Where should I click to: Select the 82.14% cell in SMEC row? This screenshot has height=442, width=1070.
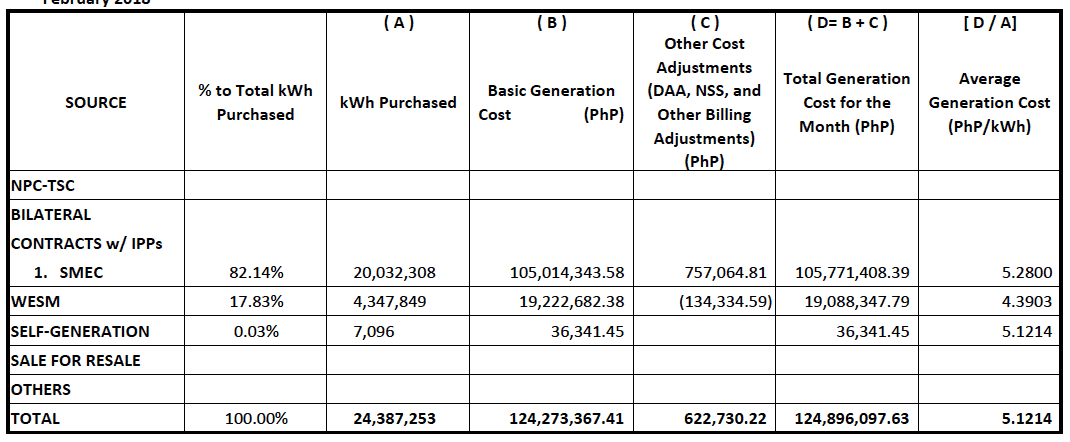(x=255, y=272)
